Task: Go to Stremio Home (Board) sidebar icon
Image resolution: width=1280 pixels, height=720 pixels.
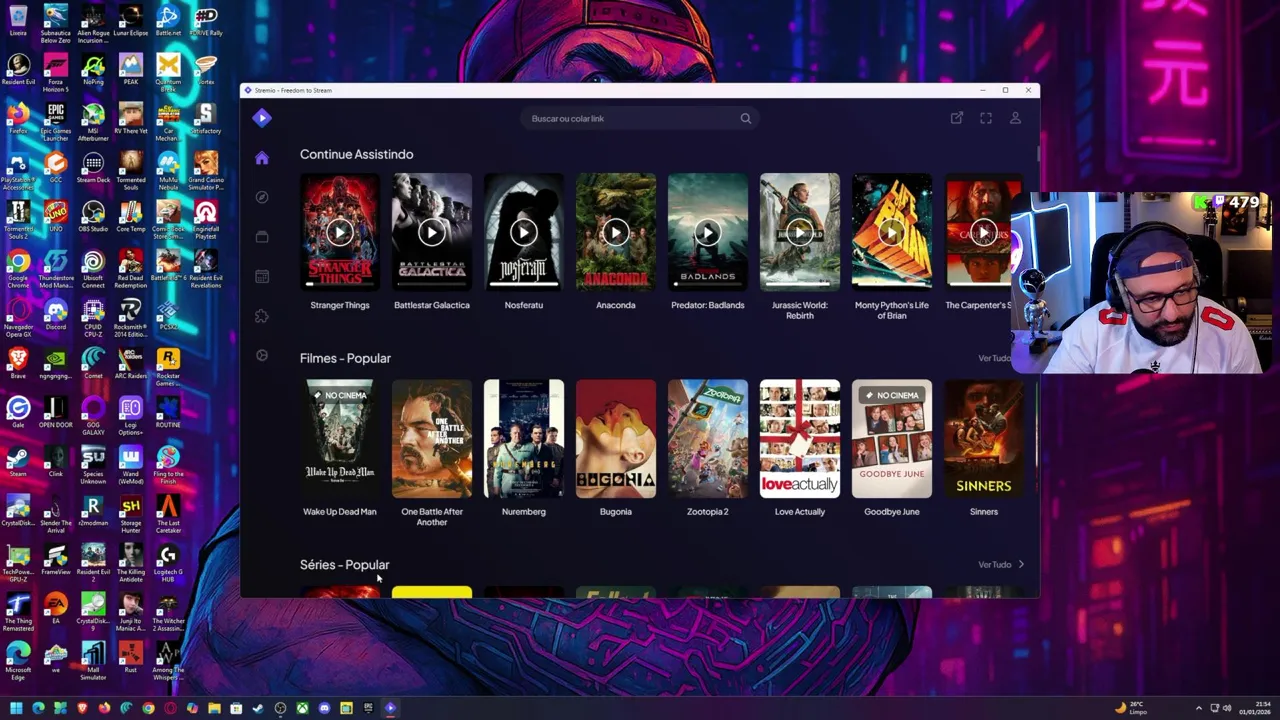Action: tap(262, 158)
